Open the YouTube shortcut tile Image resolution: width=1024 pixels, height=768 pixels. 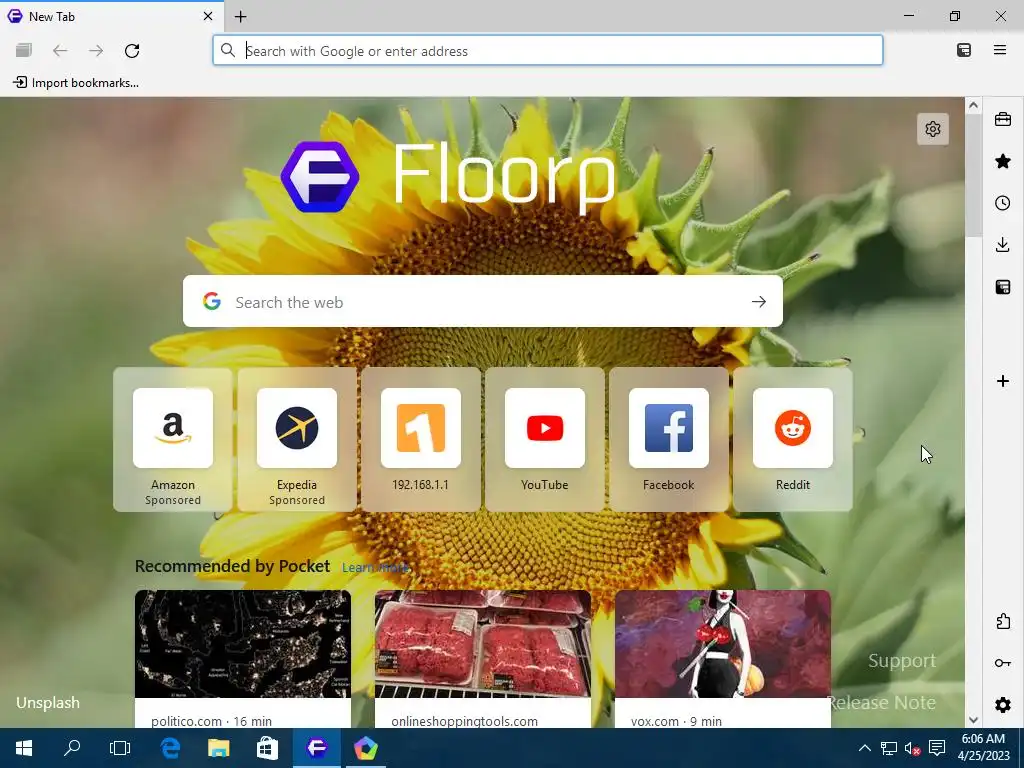545,440
